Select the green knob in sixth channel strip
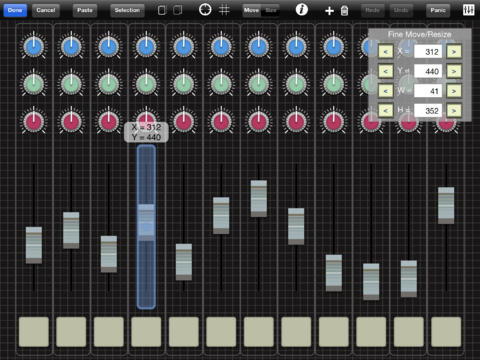Viewport: 480px width, 360px height. [221, 83]
